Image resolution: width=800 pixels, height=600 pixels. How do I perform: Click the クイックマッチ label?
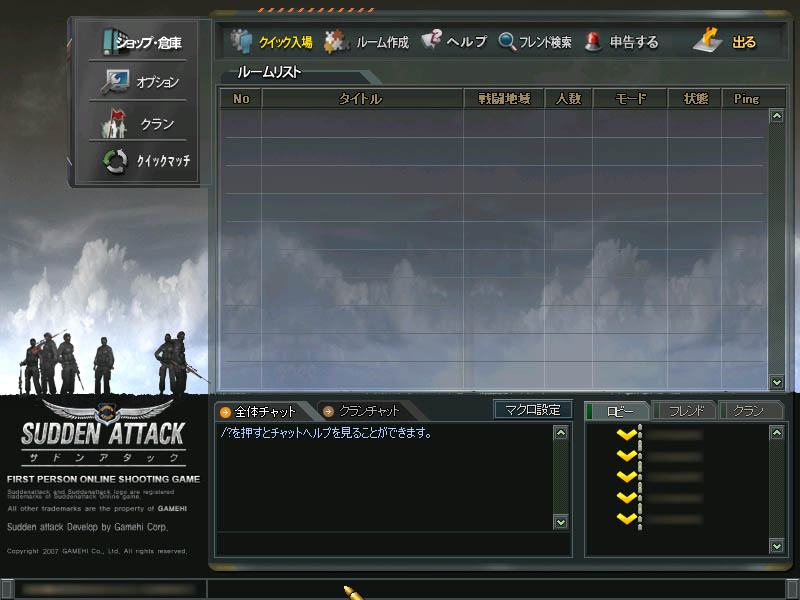click(x=163, y=161)
